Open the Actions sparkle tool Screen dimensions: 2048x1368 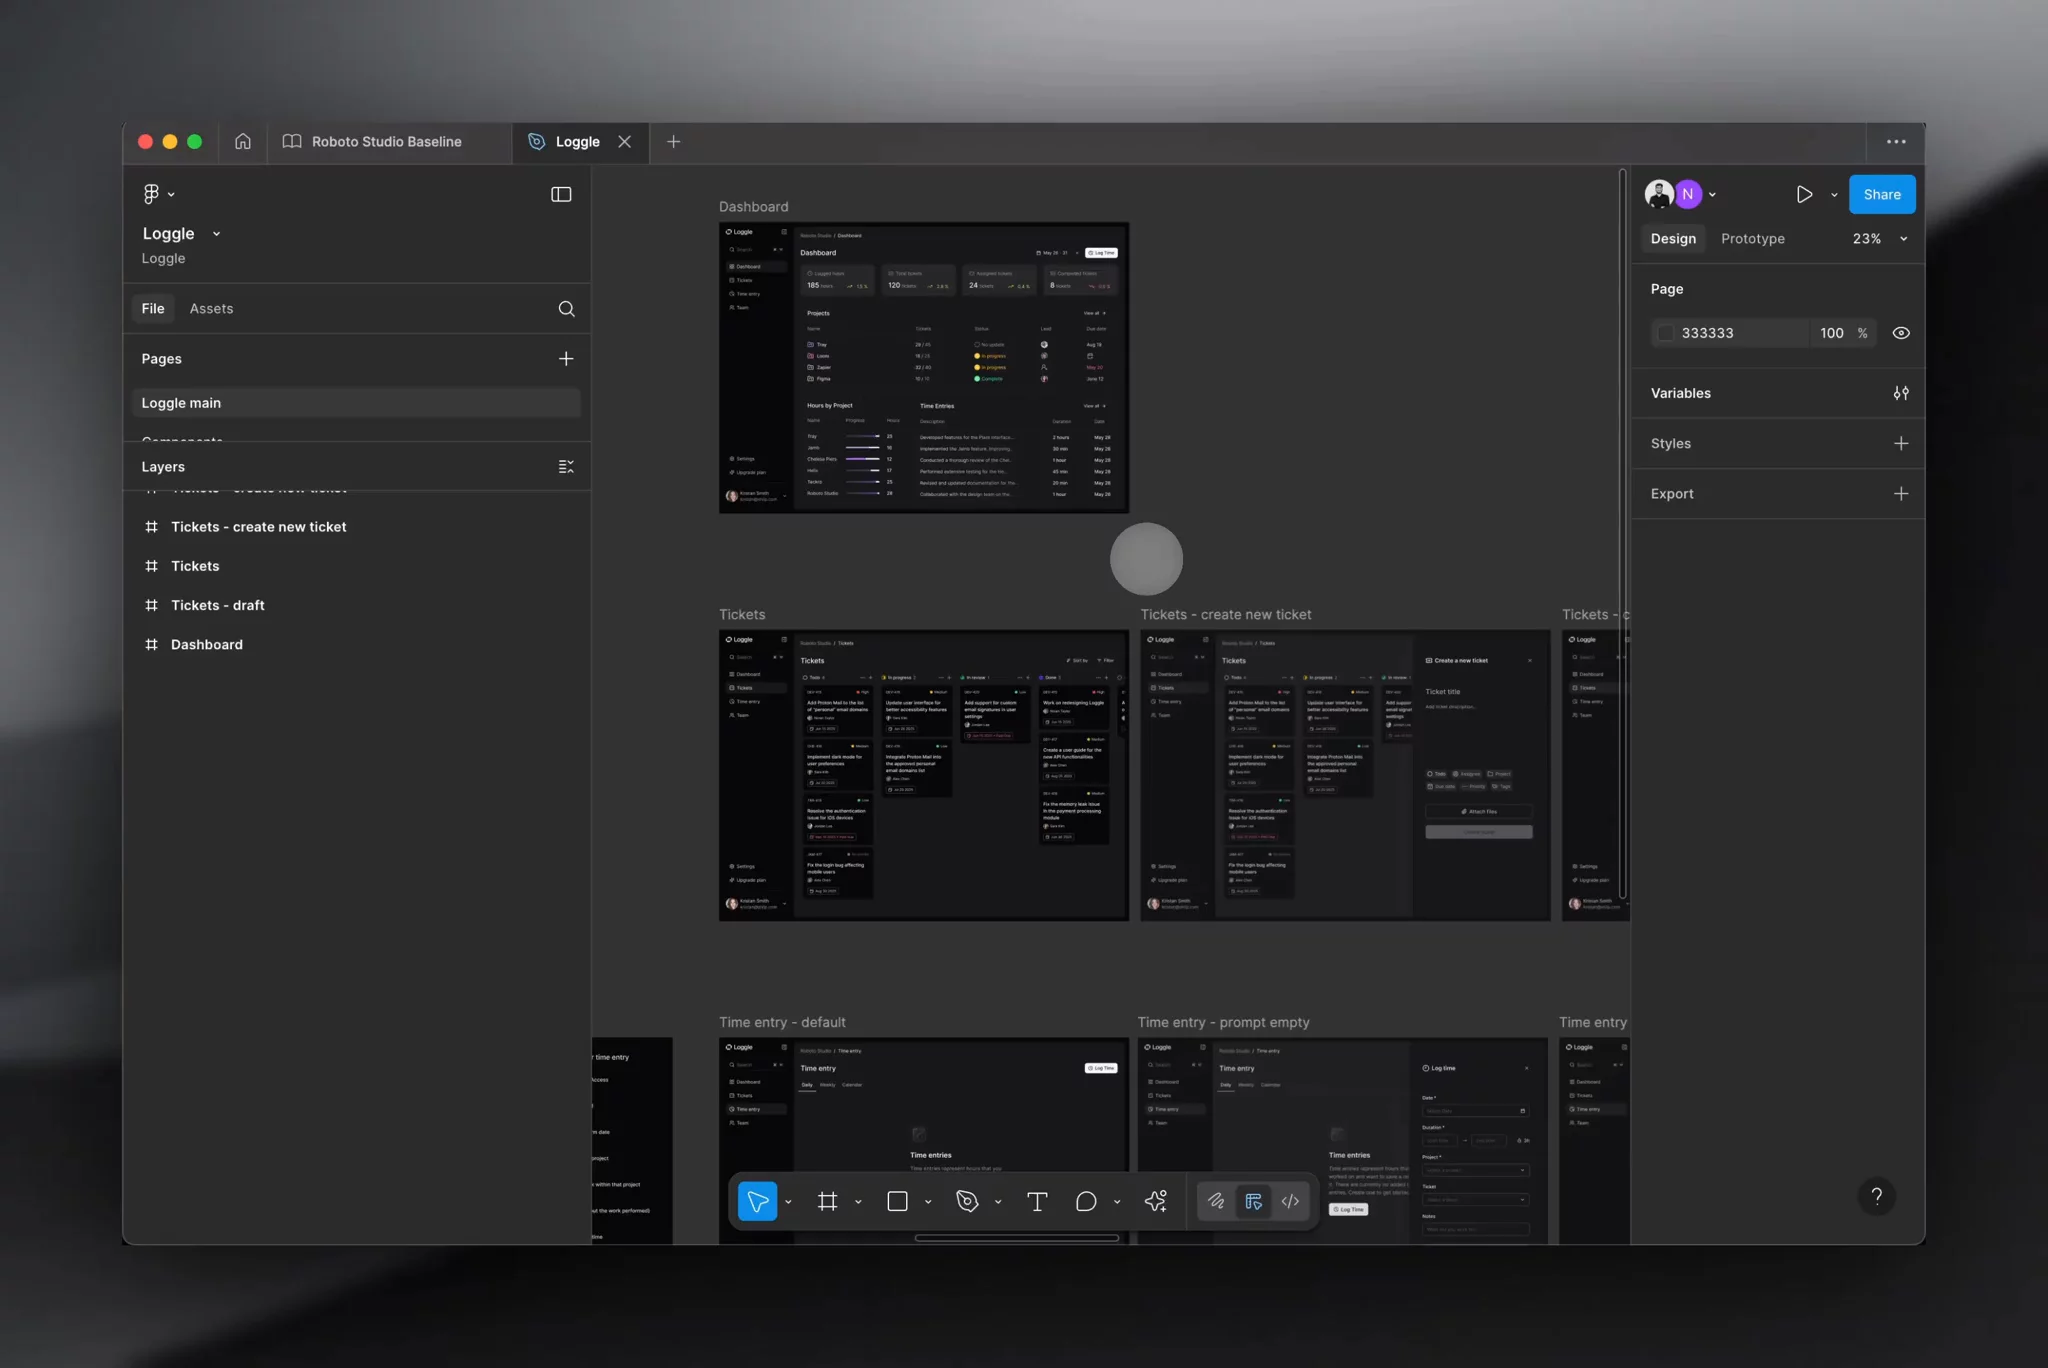click(1156, 1201)
